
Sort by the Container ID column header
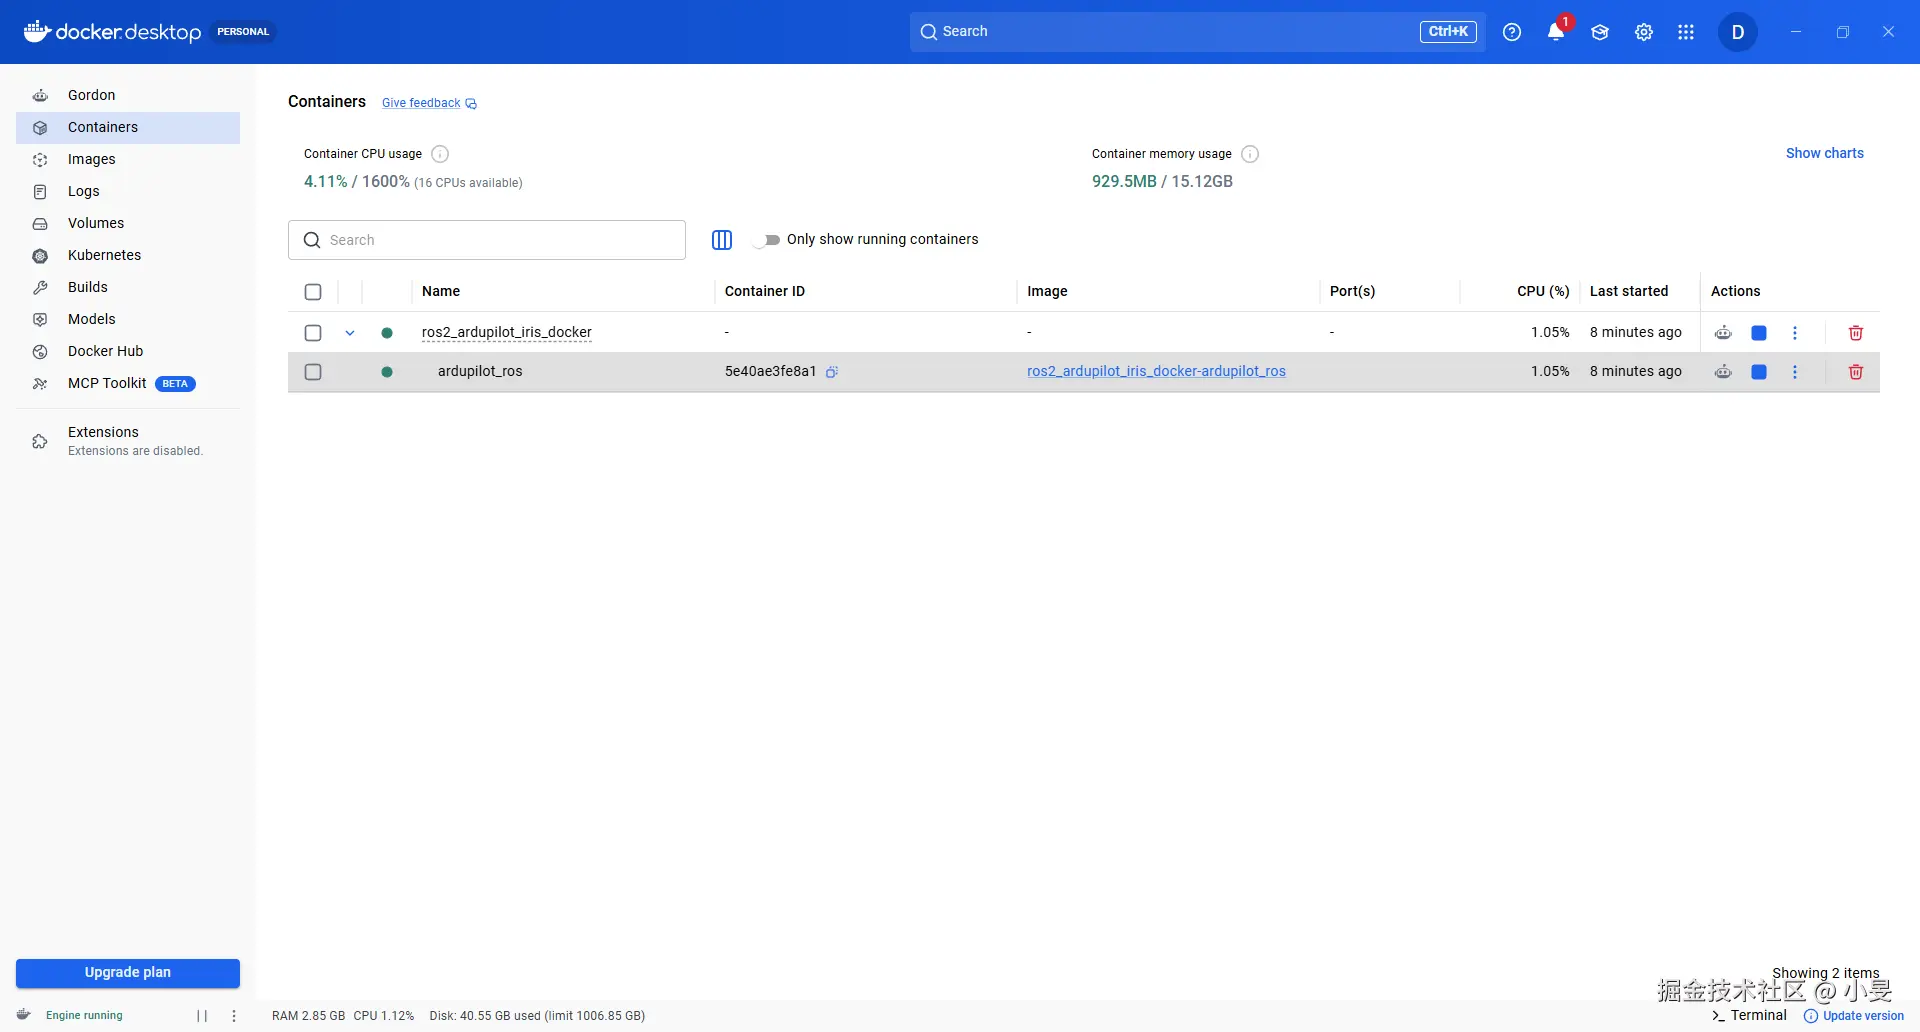(x=765, y=291)
